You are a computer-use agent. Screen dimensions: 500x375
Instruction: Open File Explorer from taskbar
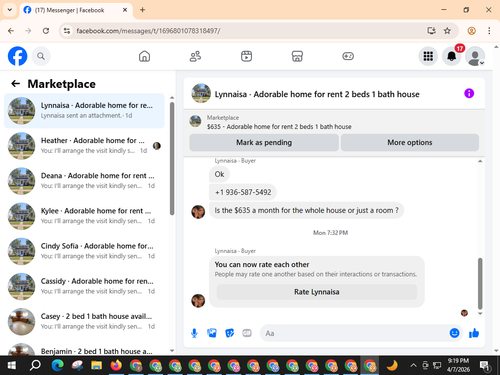tap(96, 366)
